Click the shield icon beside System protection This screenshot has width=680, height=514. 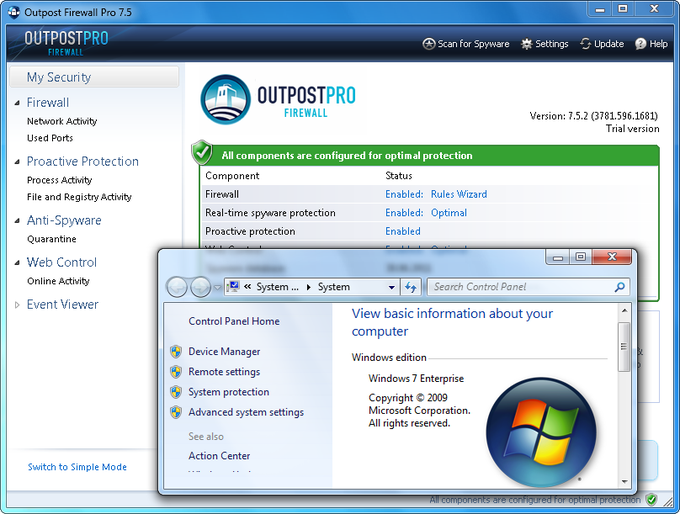point(176,392)
